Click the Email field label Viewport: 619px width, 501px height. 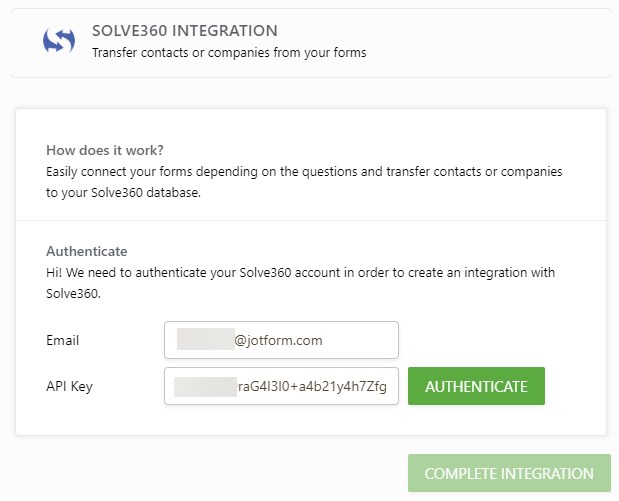click(x=62, y=340)
